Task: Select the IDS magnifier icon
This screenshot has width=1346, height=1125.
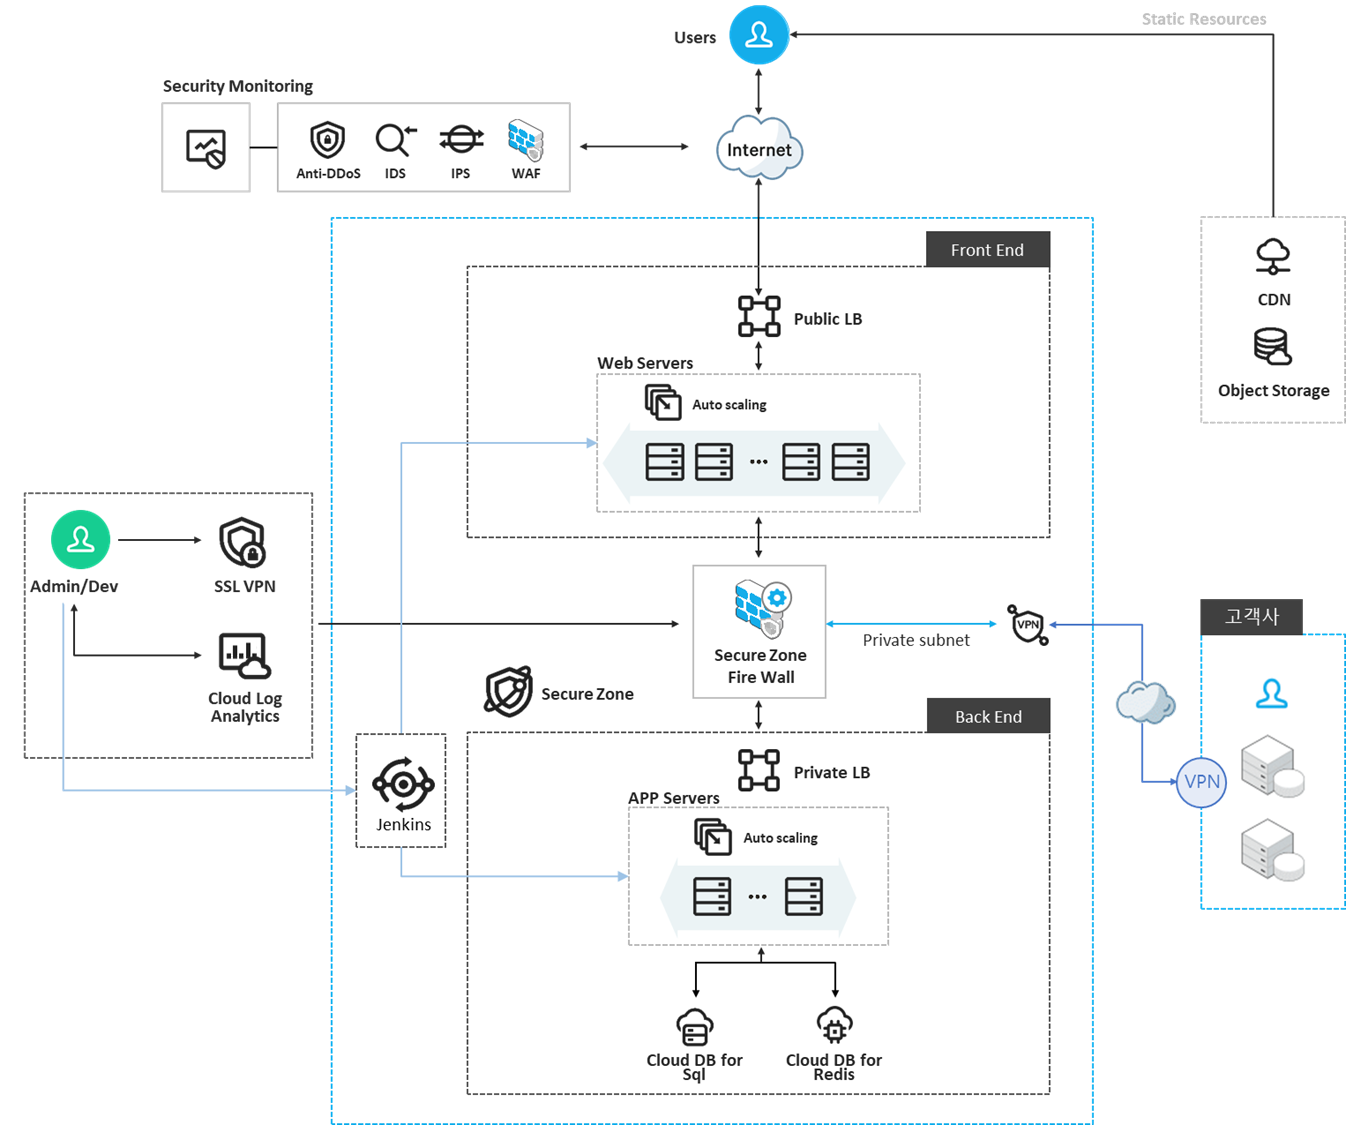Action: point(395,141)
